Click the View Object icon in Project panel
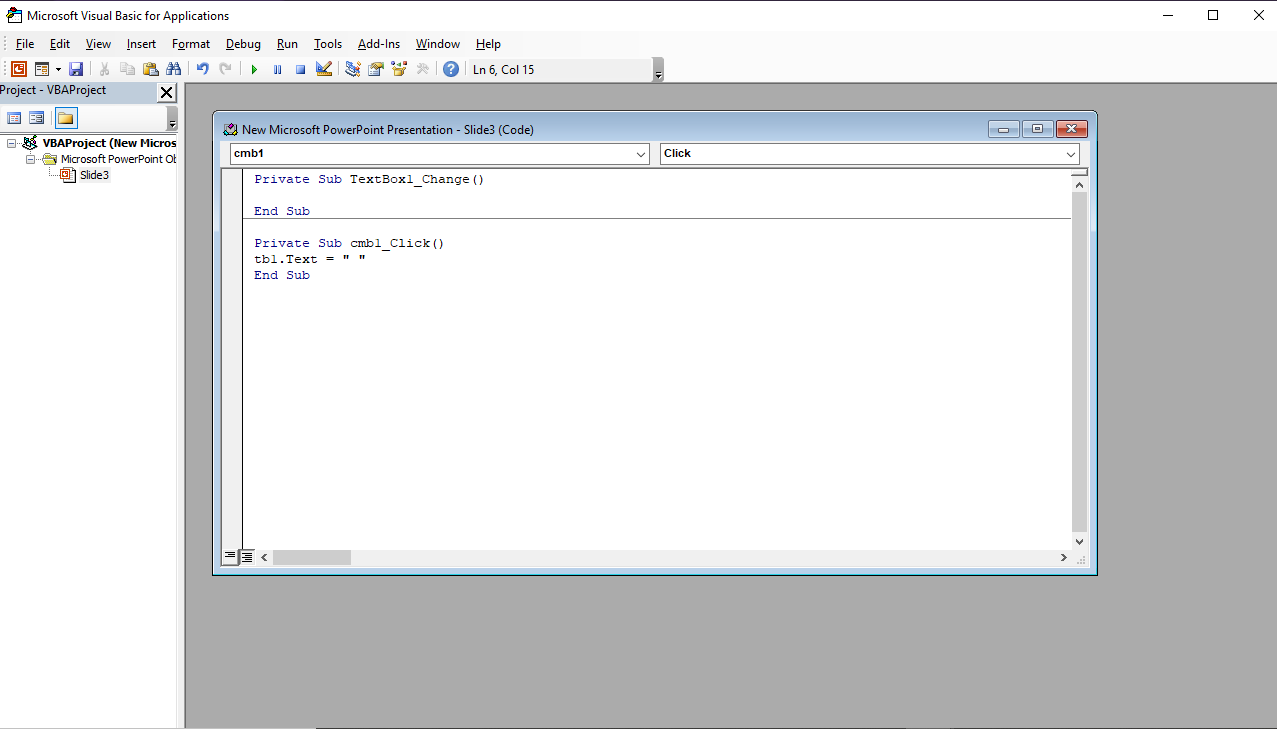Screen dimensions: 1277x729 [36, 118]
